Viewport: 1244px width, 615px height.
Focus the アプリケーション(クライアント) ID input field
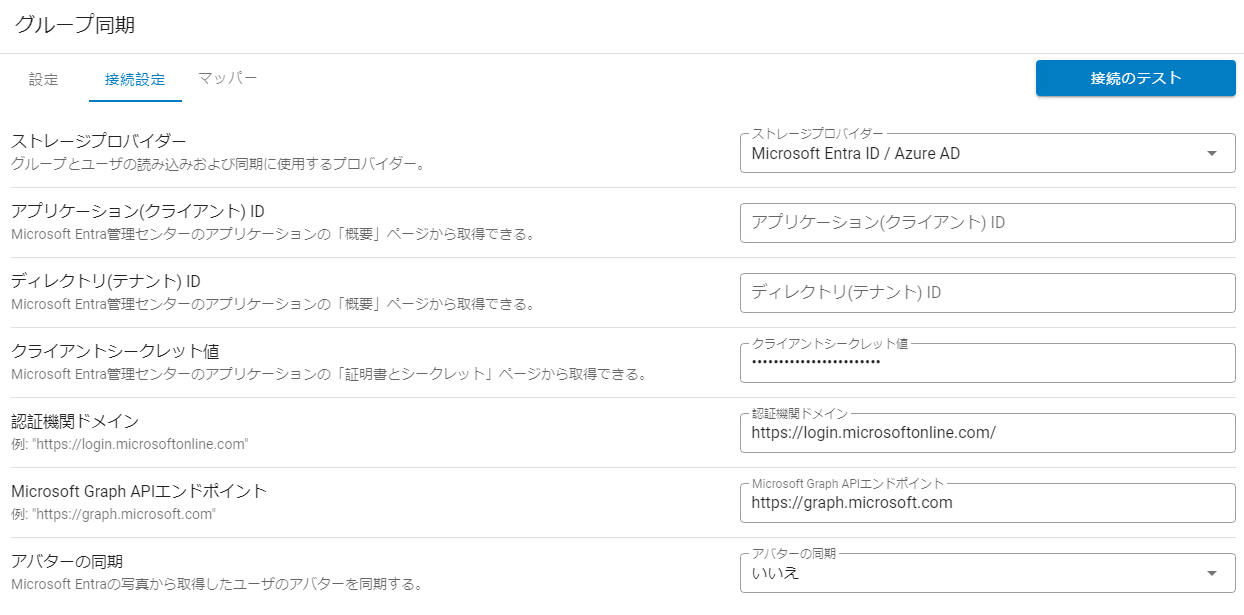(x=987, y=223)
